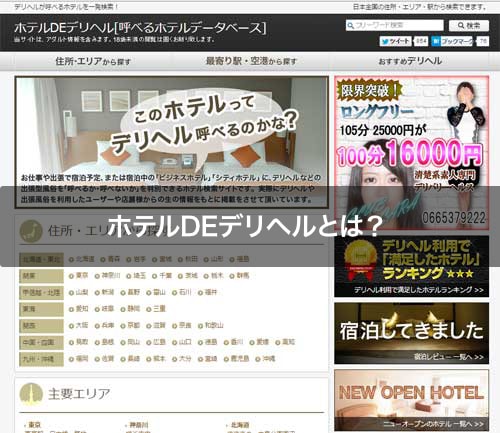Click the 関東 region label
Screen dimensions: 500x433
[41, 276]
